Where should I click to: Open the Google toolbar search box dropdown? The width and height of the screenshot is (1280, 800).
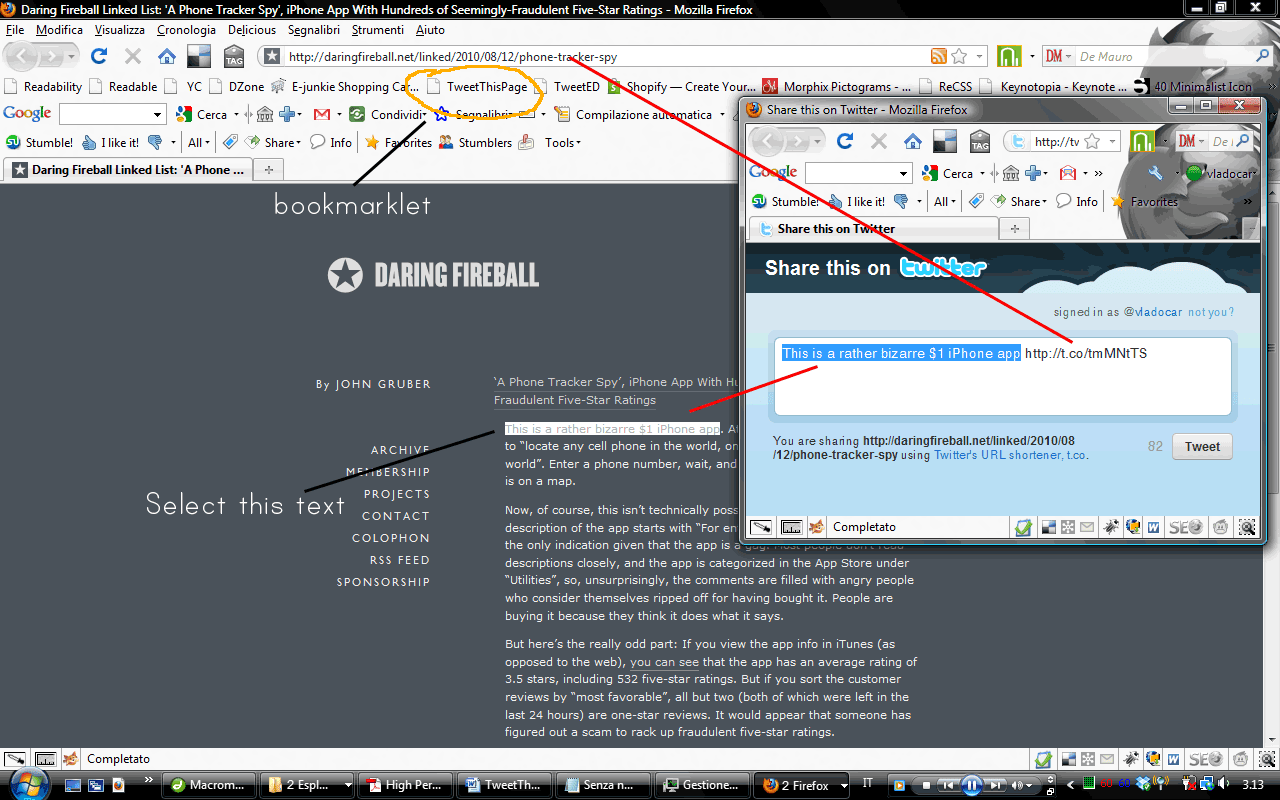pyautogui.click(x=158, y=115)
